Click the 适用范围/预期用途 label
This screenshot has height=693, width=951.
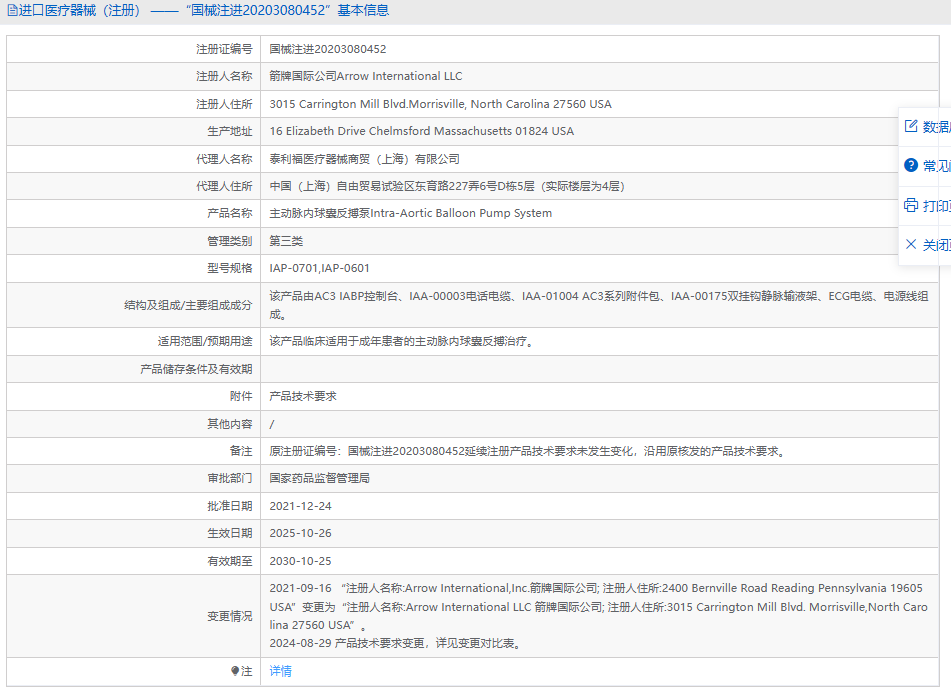tap(205, 341)
